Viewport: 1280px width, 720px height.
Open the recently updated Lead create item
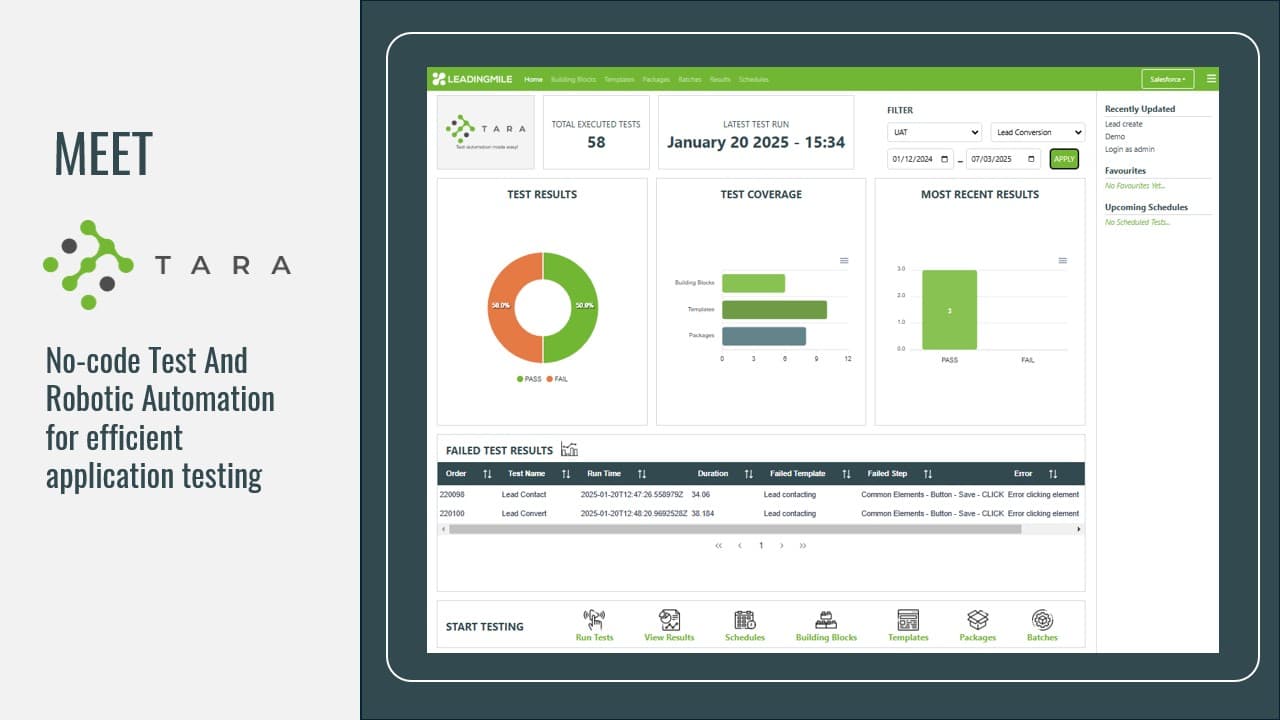(x=1123, y=124)
